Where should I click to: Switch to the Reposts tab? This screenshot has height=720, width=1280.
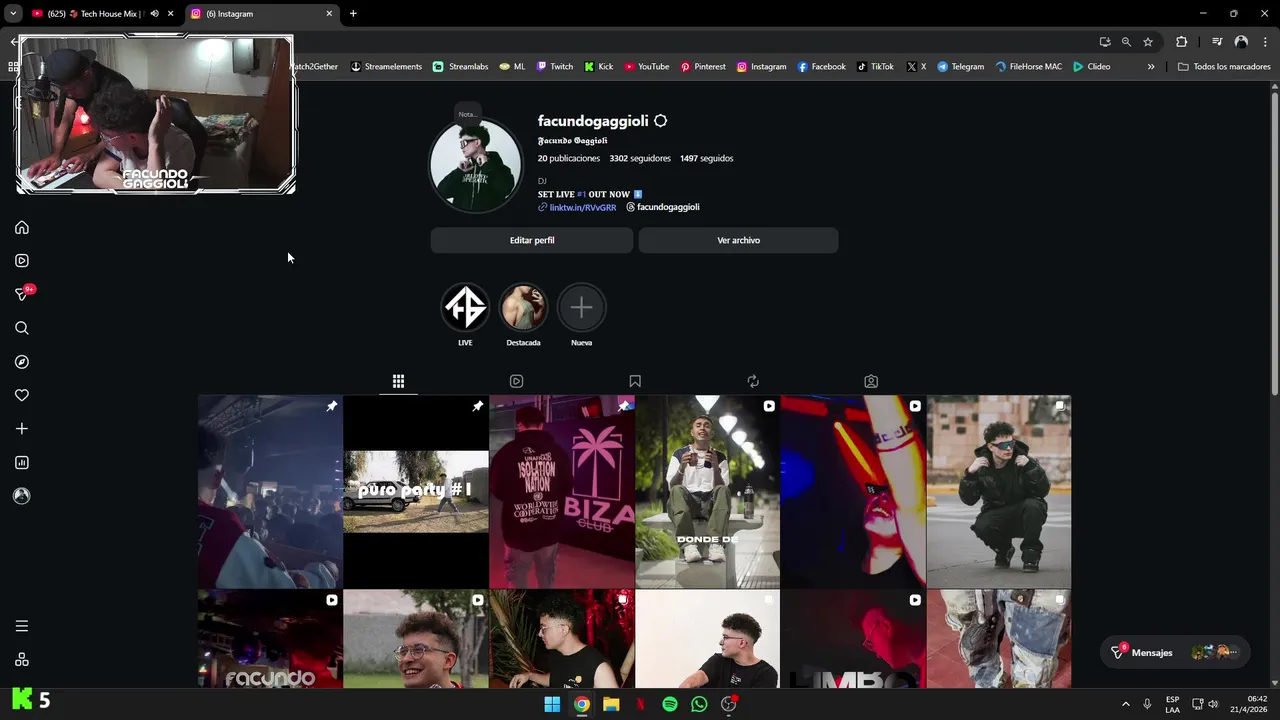pos(753,381)
